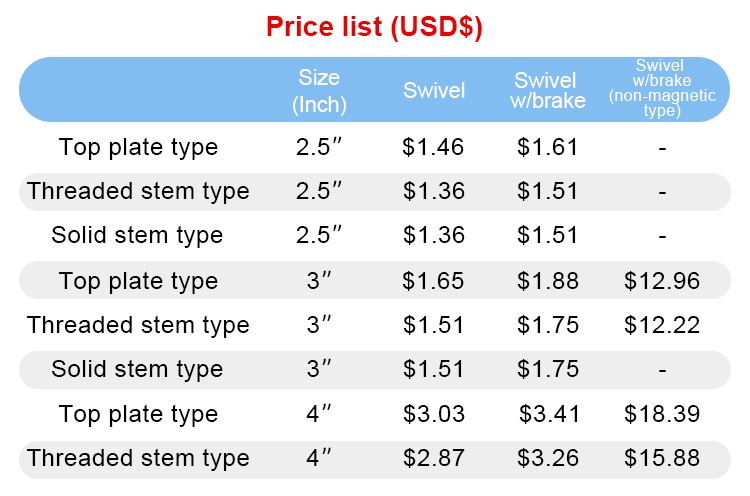Click the non-magnetic type column header
The width and height of the screenshot is (750, 496).
(661, 90)
